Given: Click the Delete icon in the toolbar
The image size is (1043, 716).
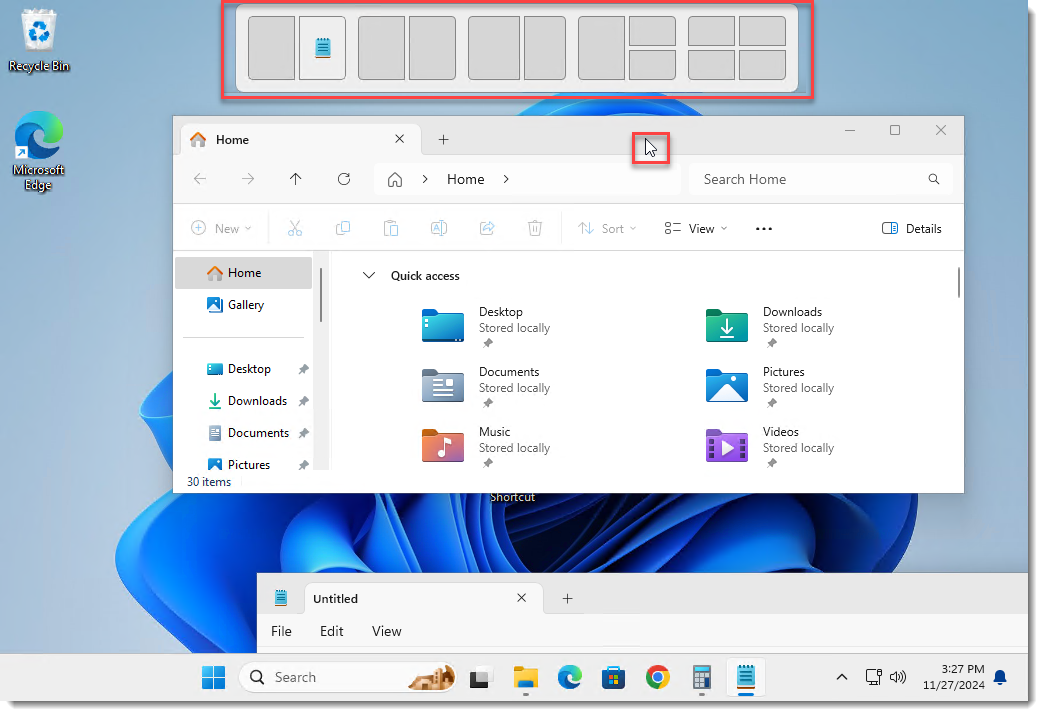Looking at the screenshot, I should tap(535, 228).
